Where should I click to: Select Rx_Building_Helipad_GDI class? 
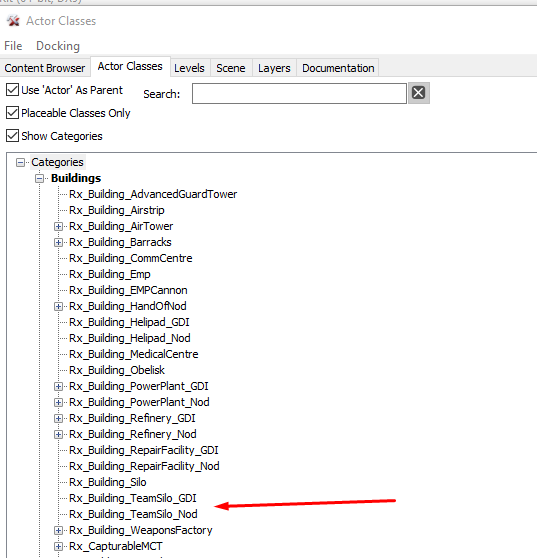129,322
